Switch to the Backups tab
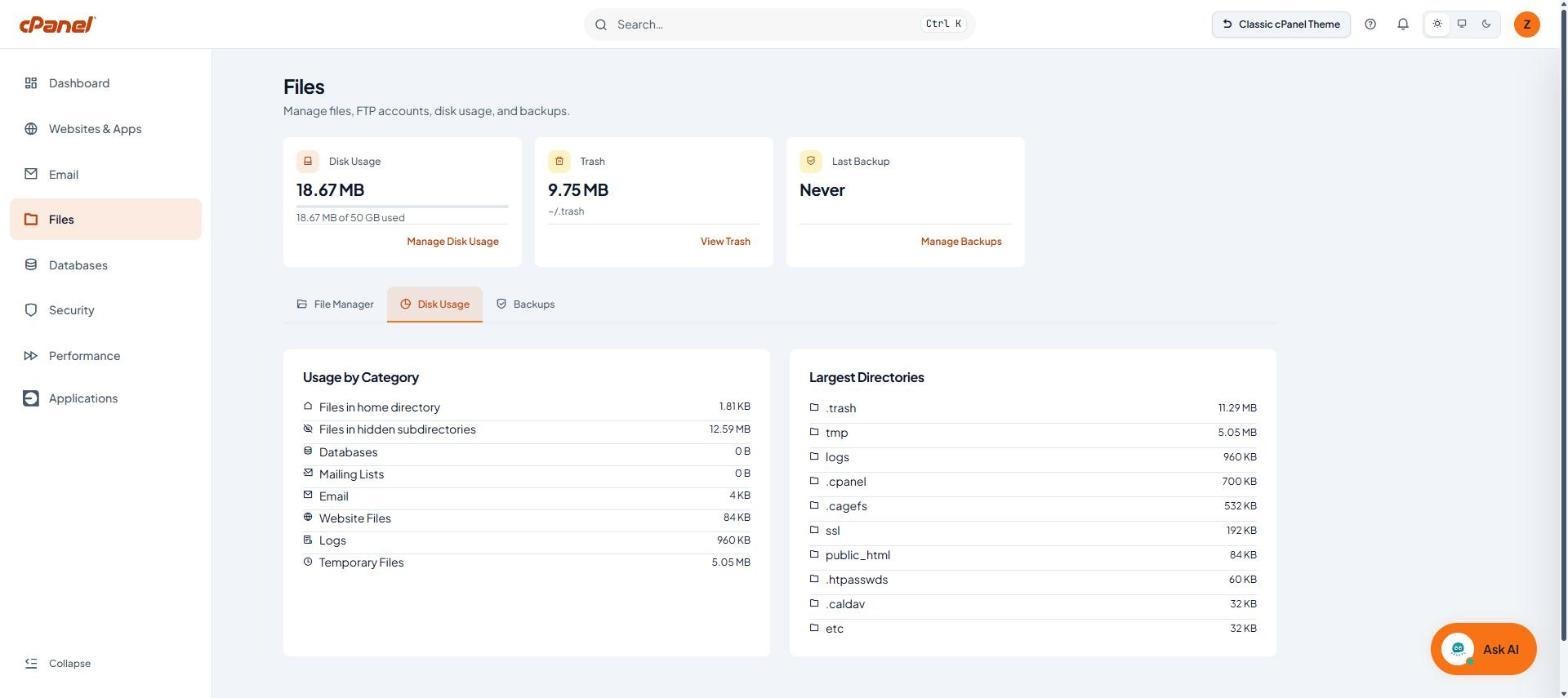The height and width of the screenshot is (698, 1568). [x=525, y=304]
